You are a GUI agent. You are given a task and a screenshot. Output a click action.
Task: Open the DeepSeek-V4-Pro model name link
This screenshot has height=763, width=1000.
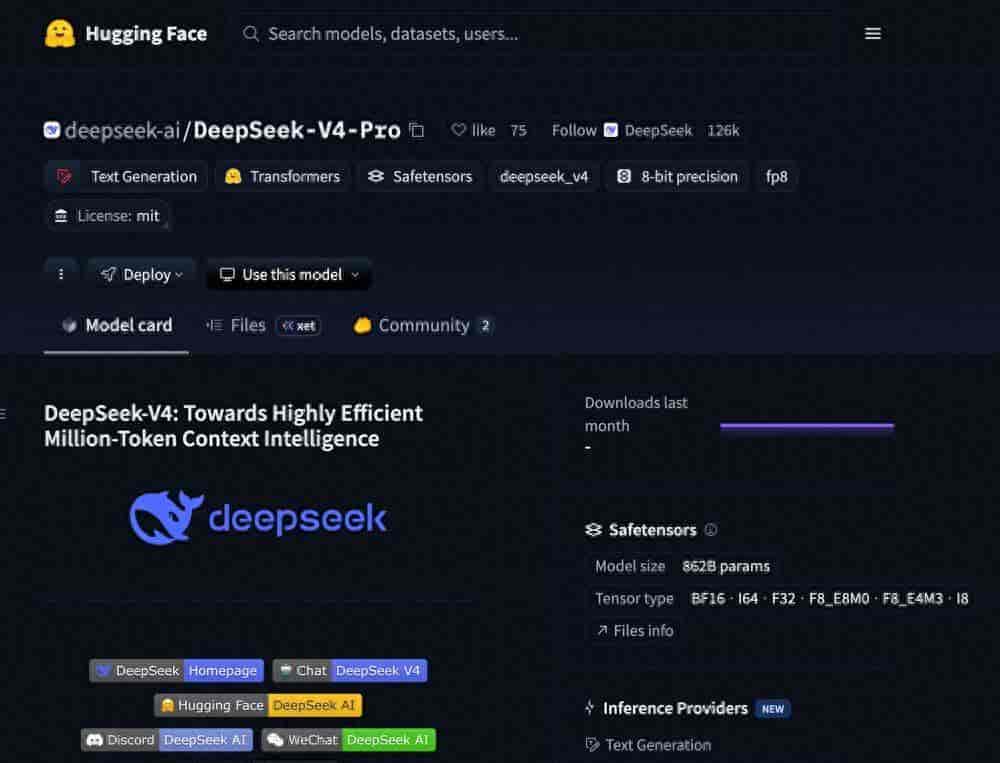297,130
